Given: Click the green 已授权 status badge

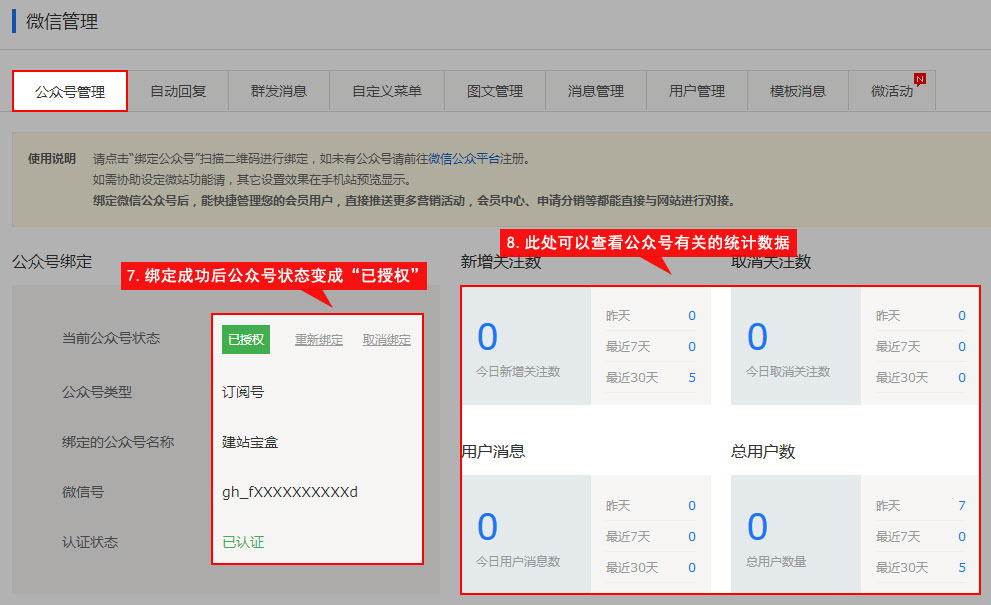Looking at the screenshot, I should (x=246, y=340).
